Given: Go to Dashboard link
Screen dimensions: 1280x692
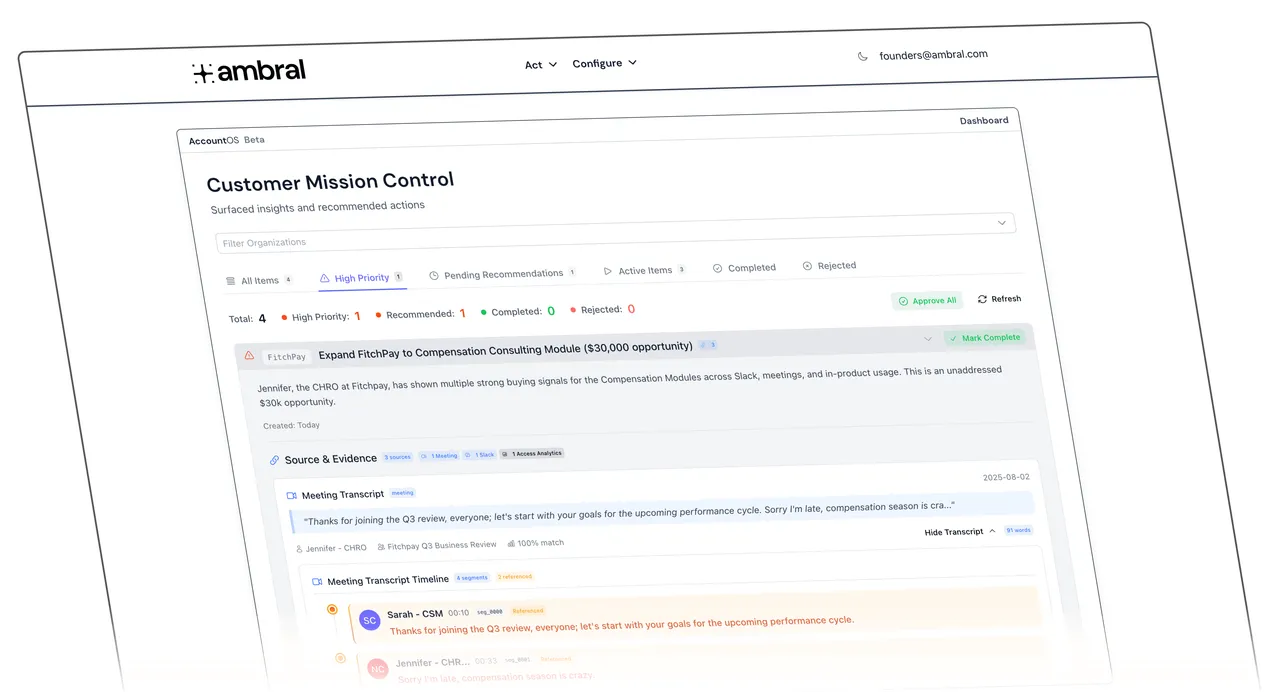Looking at the screenshot, I should [984, 121].
